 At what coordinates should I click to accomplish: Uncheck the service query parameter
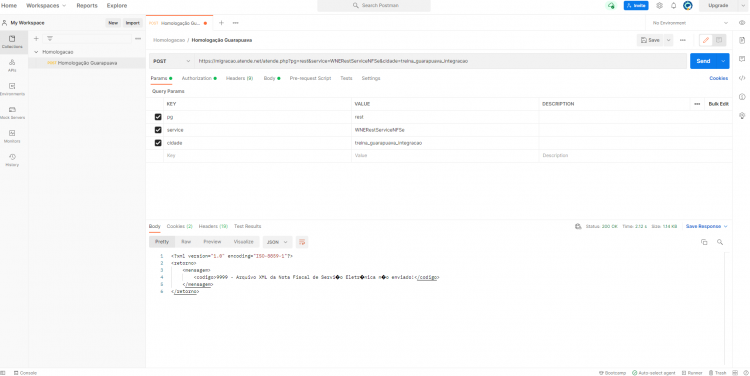pos(158,130)
